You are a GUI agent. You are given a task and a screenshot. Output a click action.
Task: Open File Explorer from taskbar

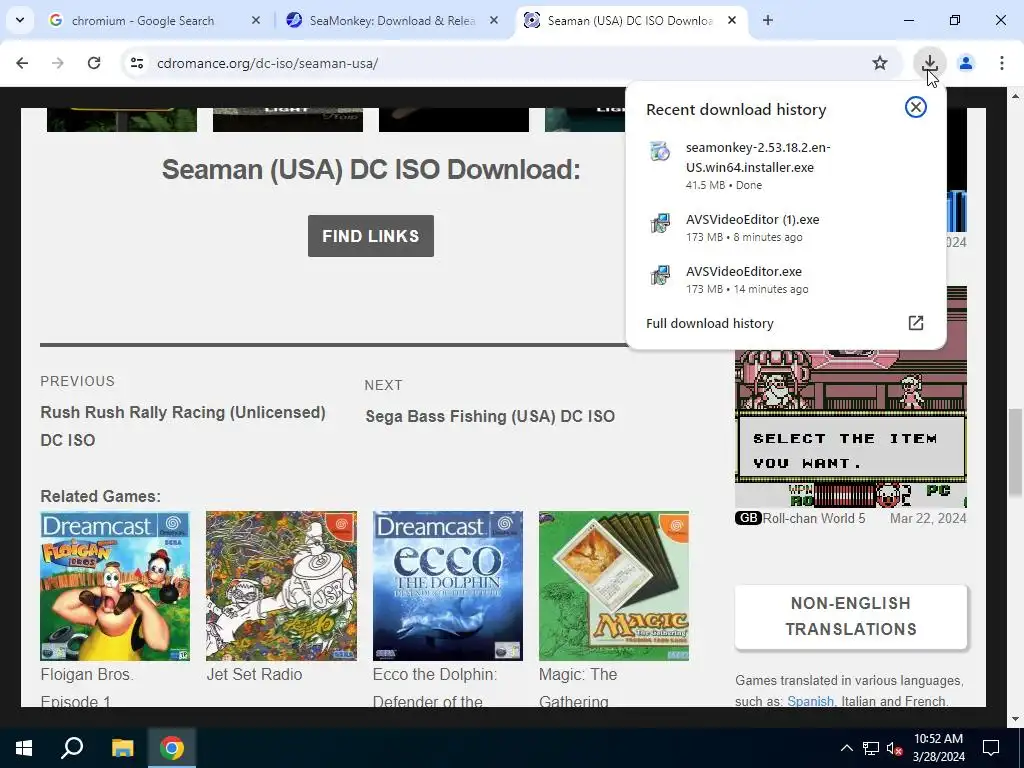click(x=122, y=748)
